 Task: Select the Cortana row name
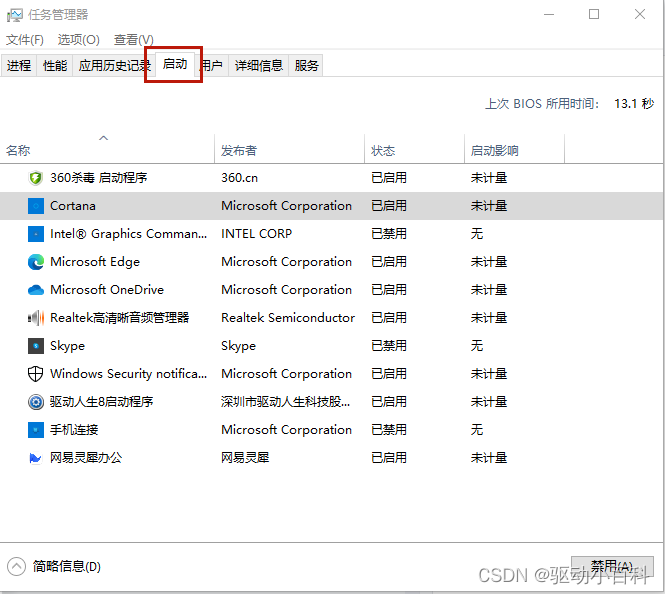point(73,206)
